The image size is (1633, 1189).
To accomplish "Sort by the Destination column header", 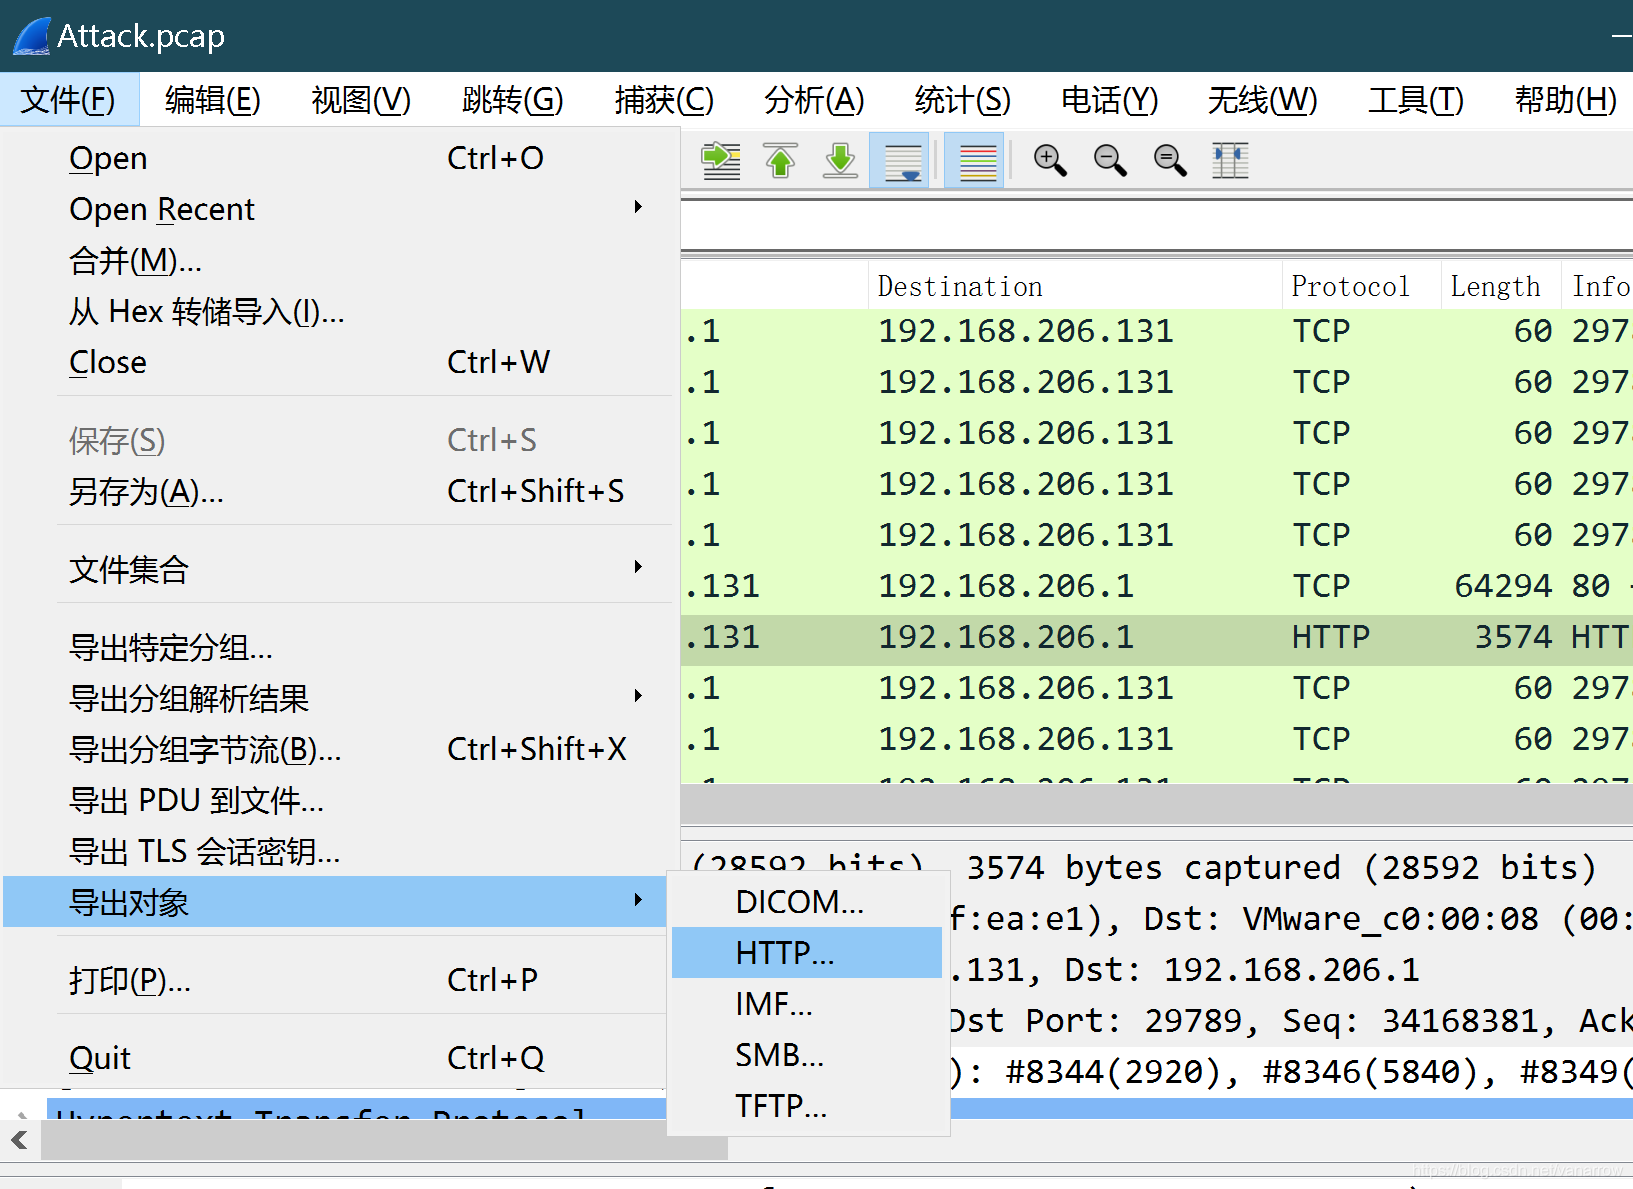I will pyautogui.click(x=1075, y=286).
